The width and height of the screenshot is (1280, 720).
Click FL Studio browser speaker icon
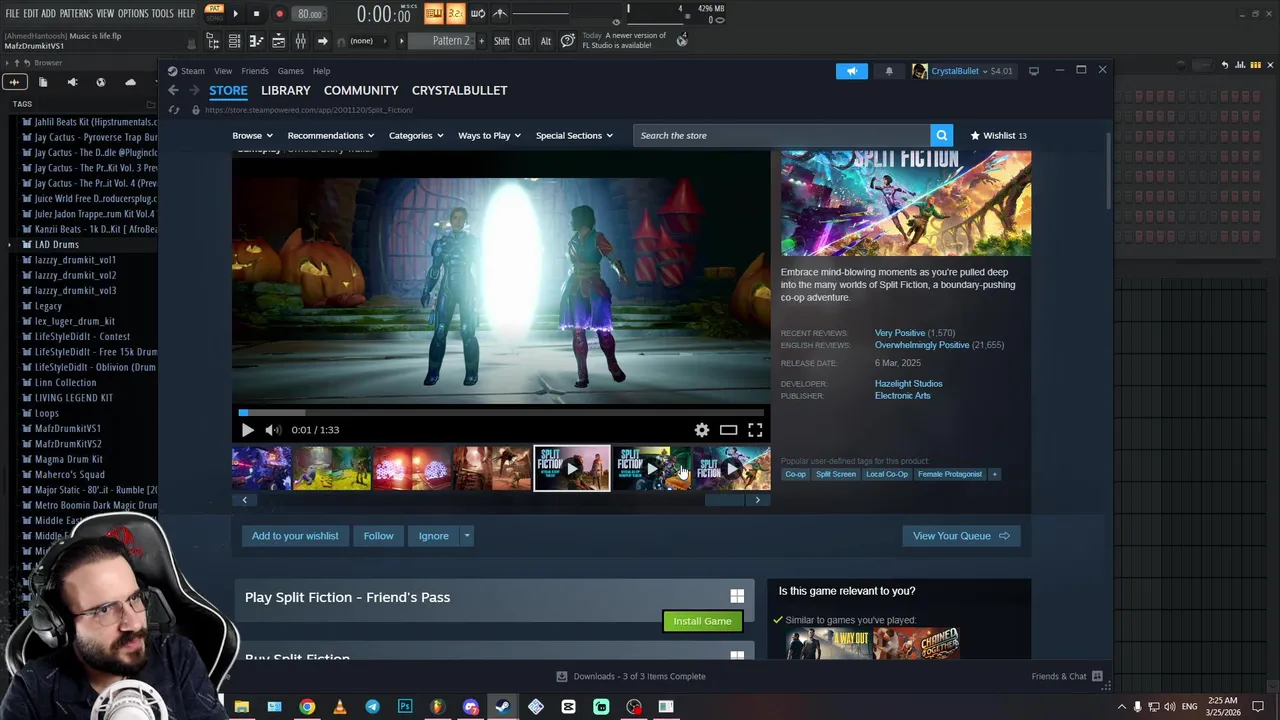[72, 82]
